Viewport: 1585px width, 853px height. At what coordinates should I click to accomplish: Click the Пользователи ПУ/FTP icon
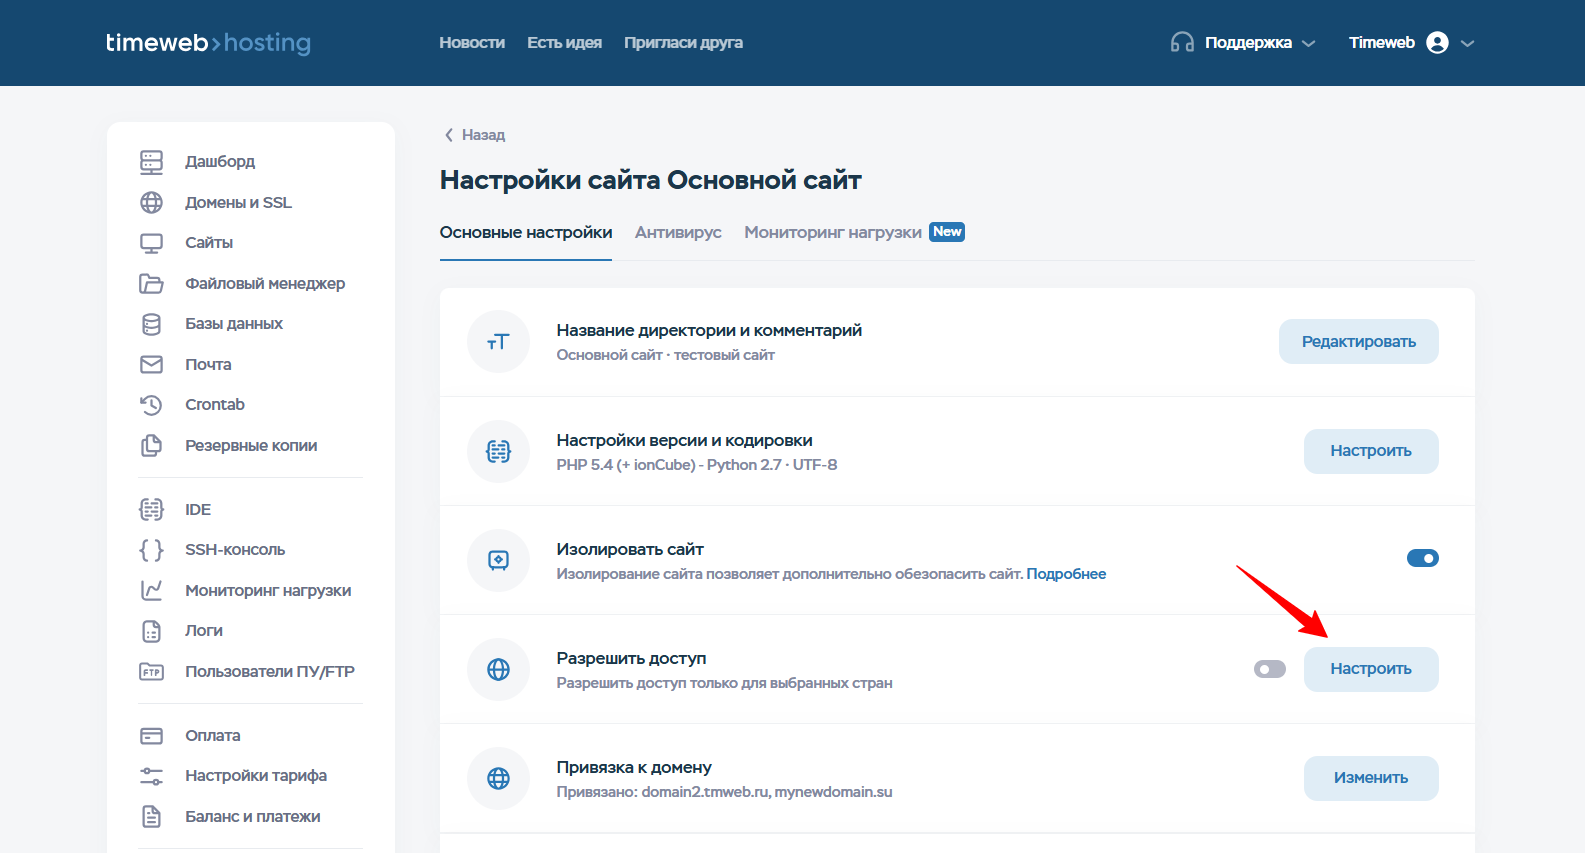pos(151,672)
